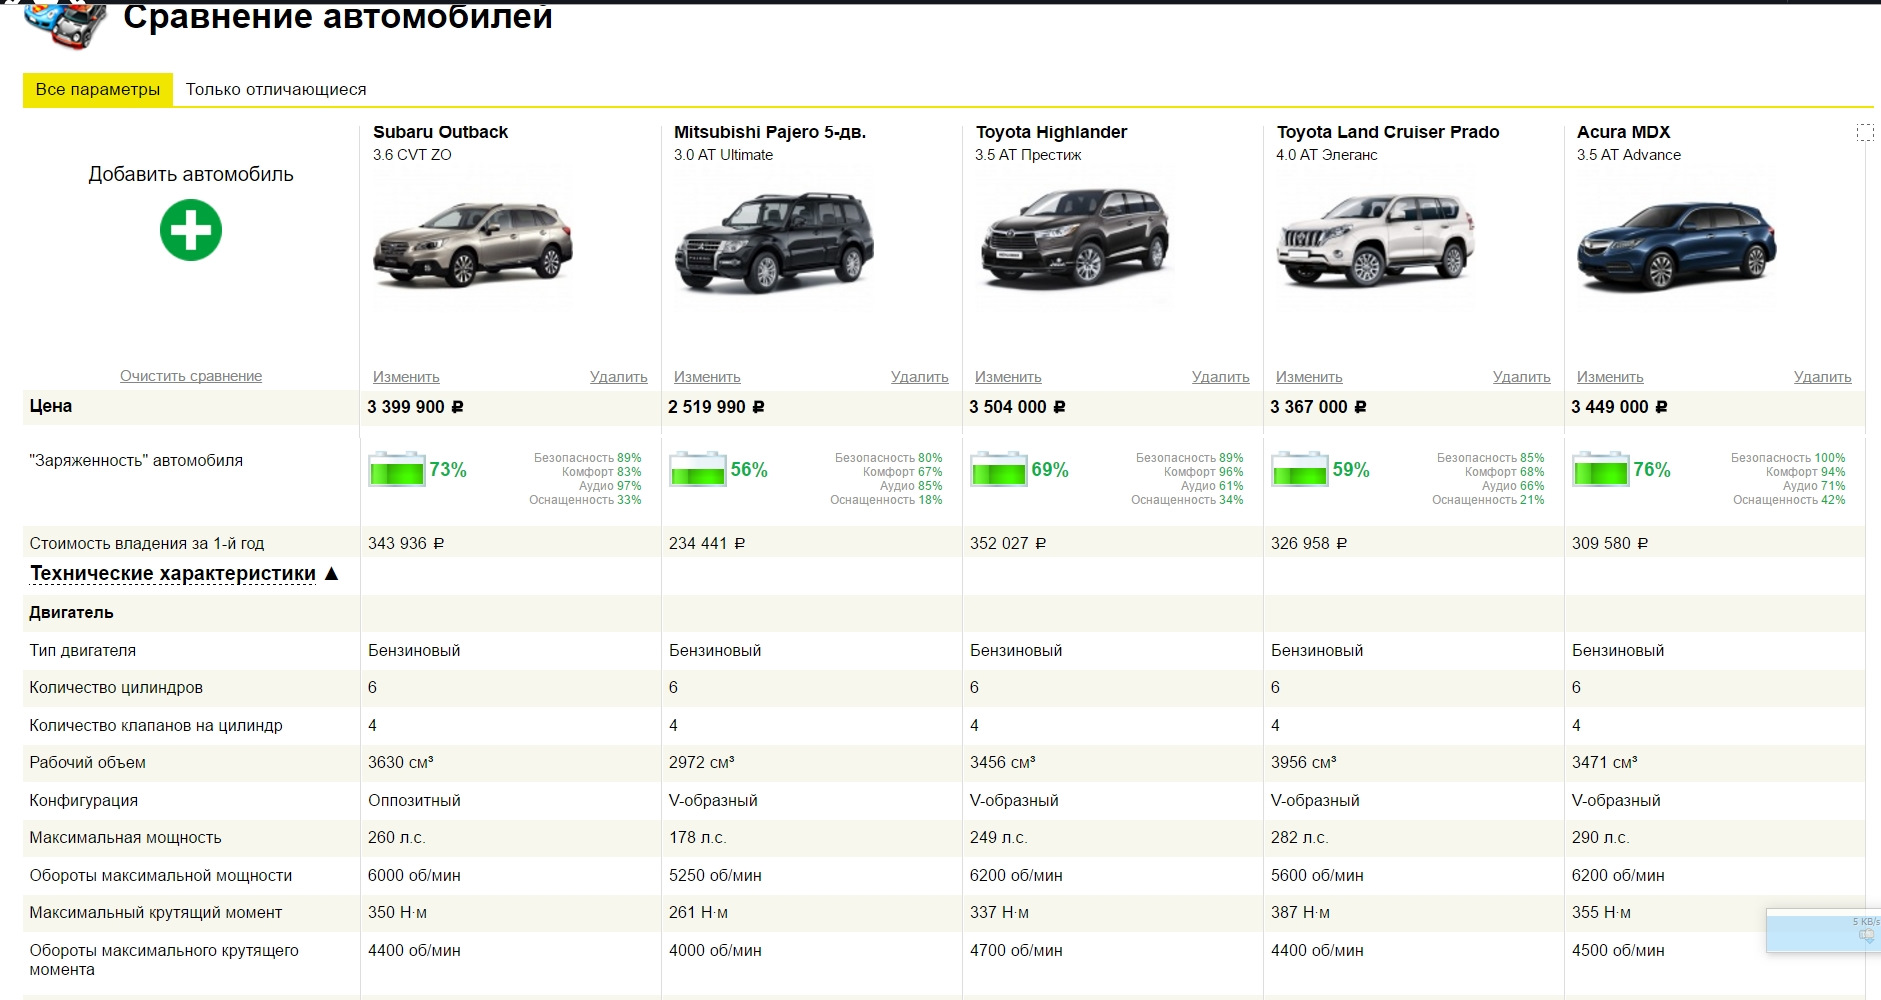Click the 3630 см³ engine volume
The width and height of the screenshot is (1881, 1000).
pos(400,762)
